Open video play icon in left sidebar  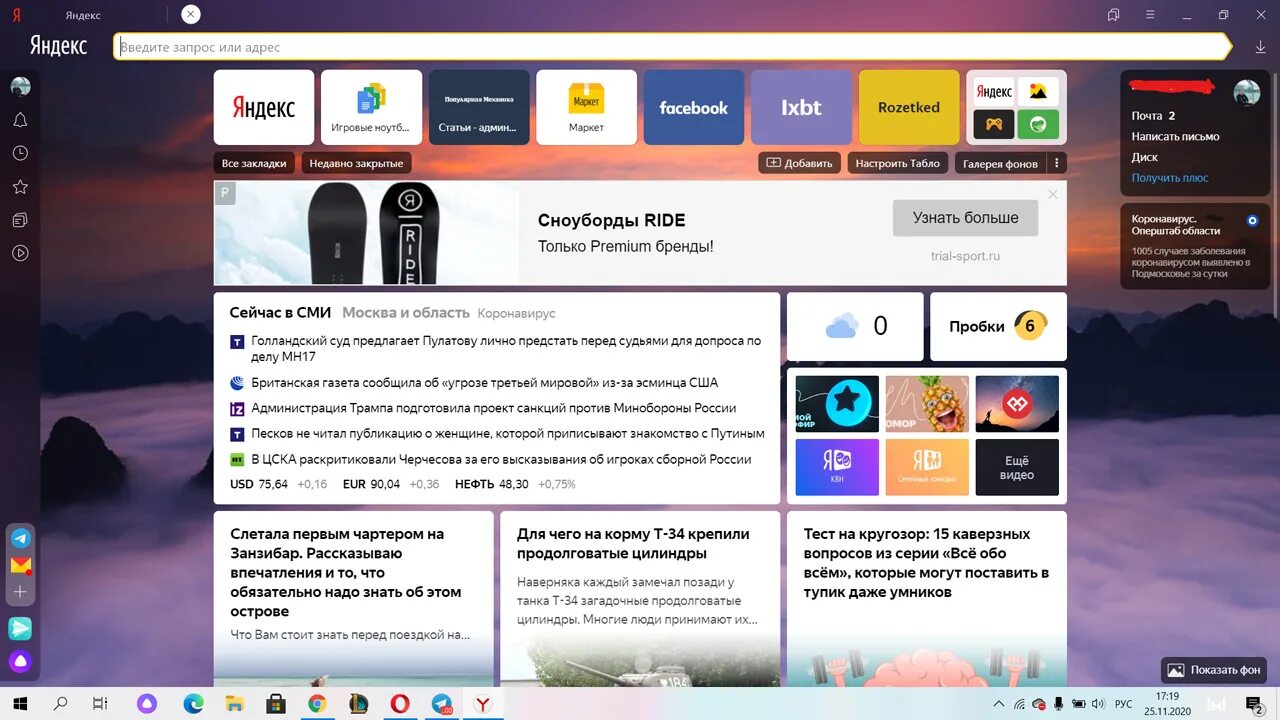click(20, 253)
